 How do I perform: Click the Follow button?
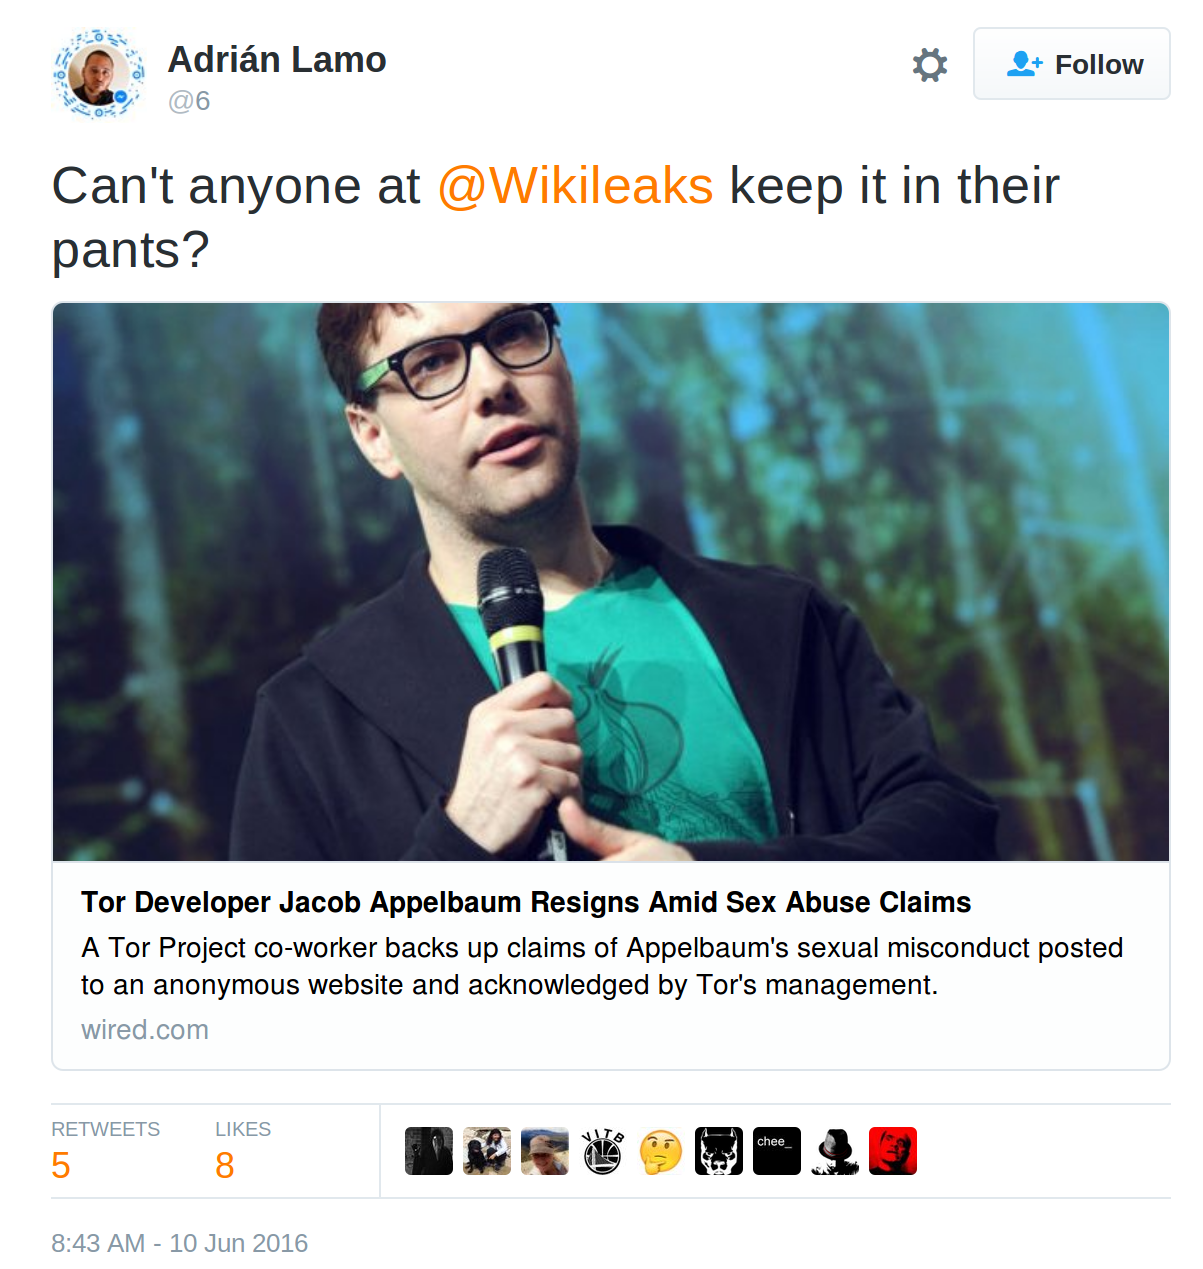(1071, 64)
